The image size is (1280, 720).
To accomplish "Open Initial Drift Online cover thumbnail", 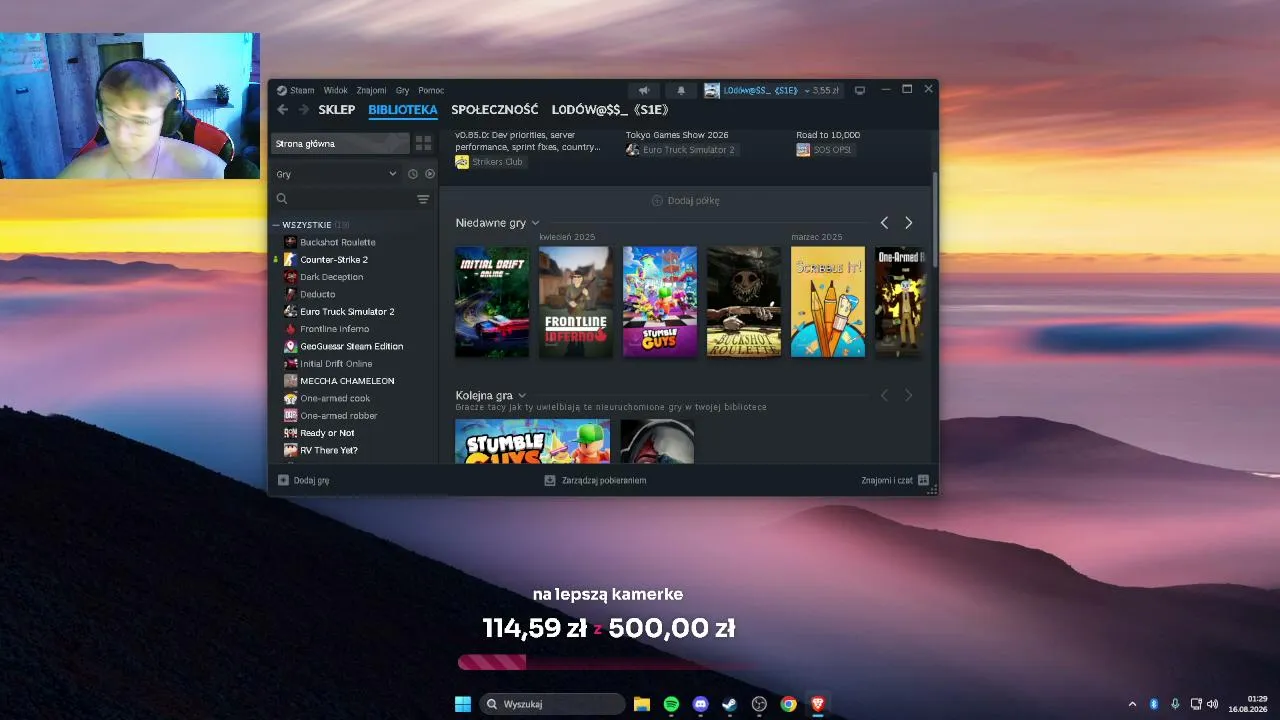I will [x=492, y=302].
